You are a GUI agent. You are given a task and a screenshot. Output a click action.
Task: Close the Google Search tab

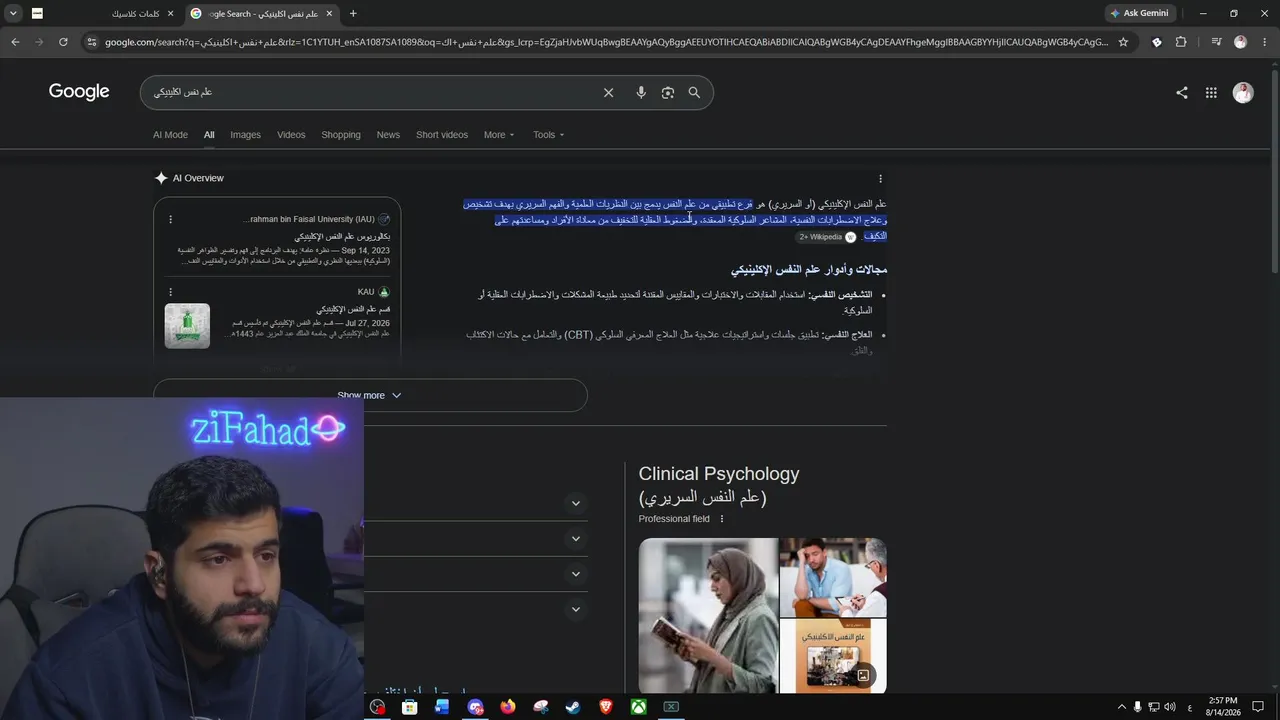[x=329, y=14]
